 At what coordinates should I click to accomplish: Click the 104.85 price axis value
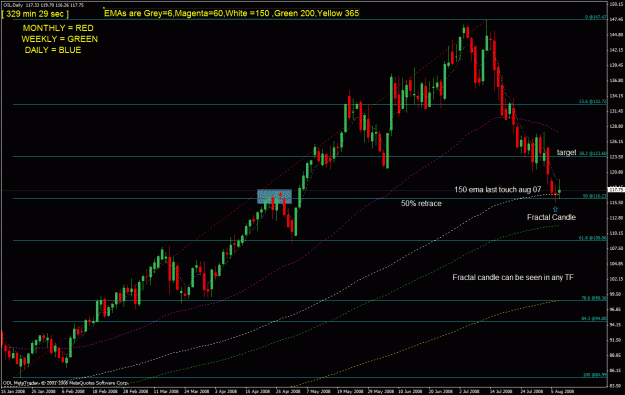pos(616,264)
